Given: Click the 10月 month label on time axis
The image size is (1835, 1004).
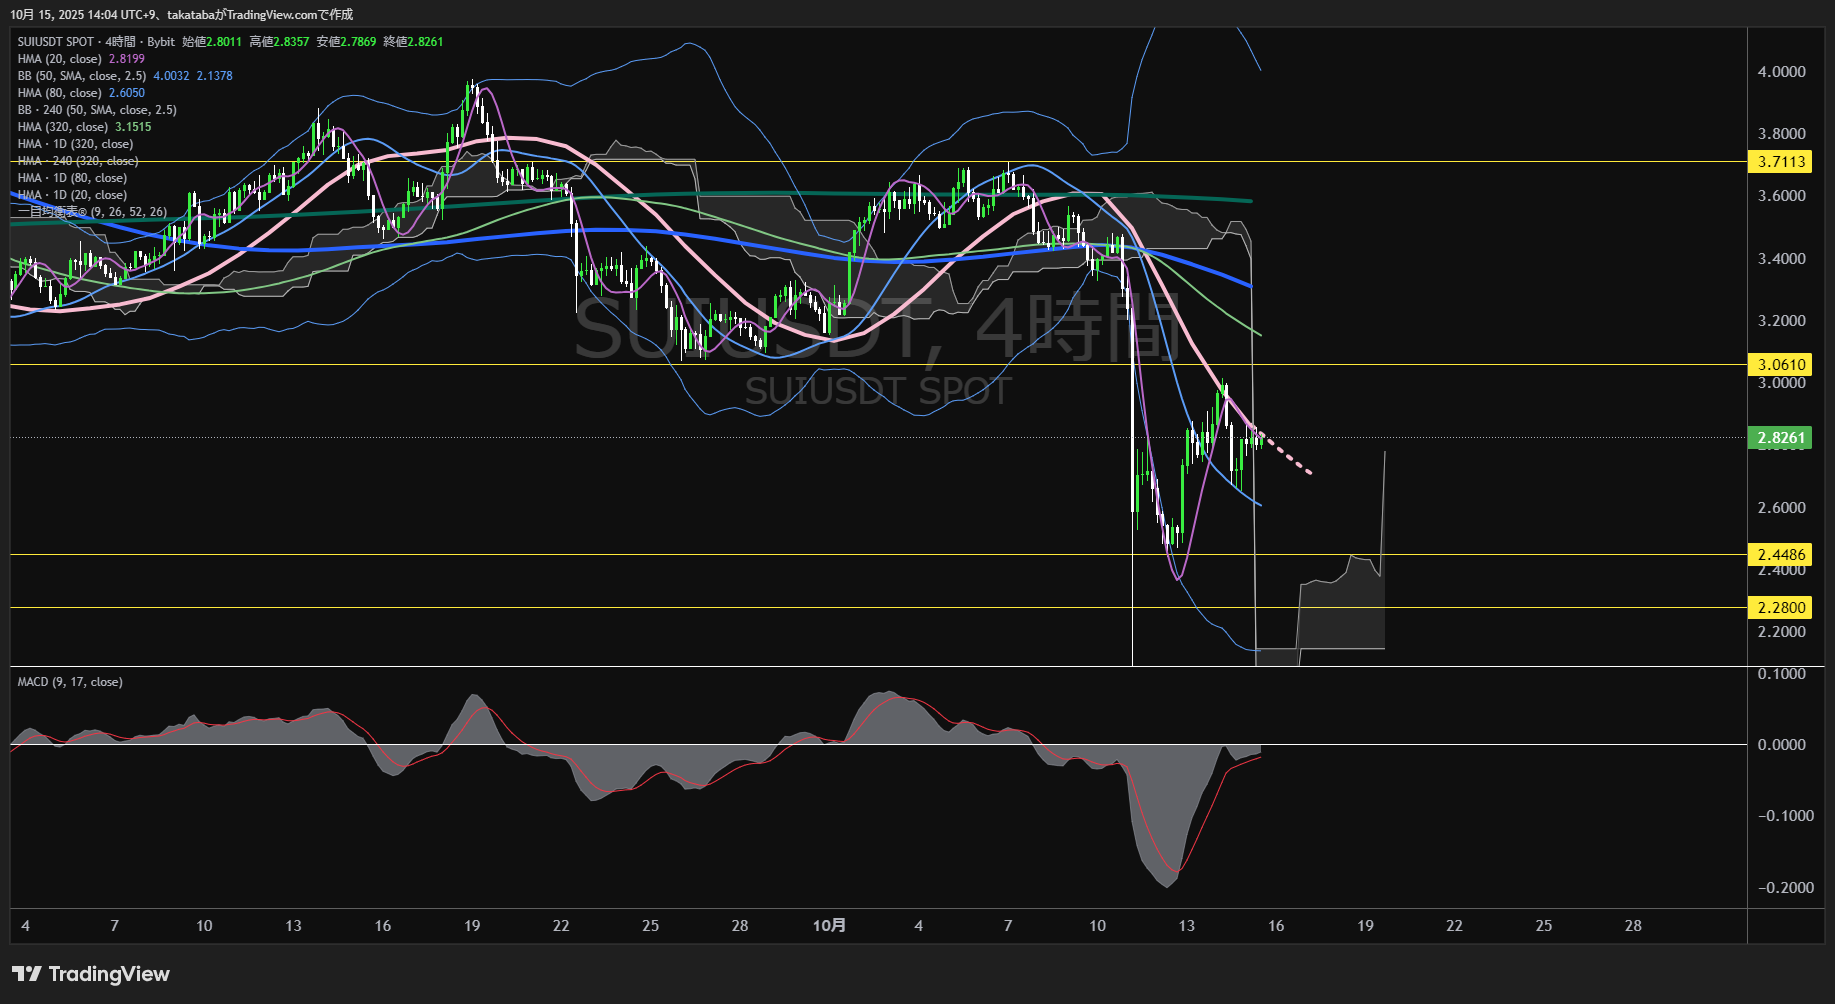Looking at the screenshot, I should pyautogui.click(x=829, y=926).
